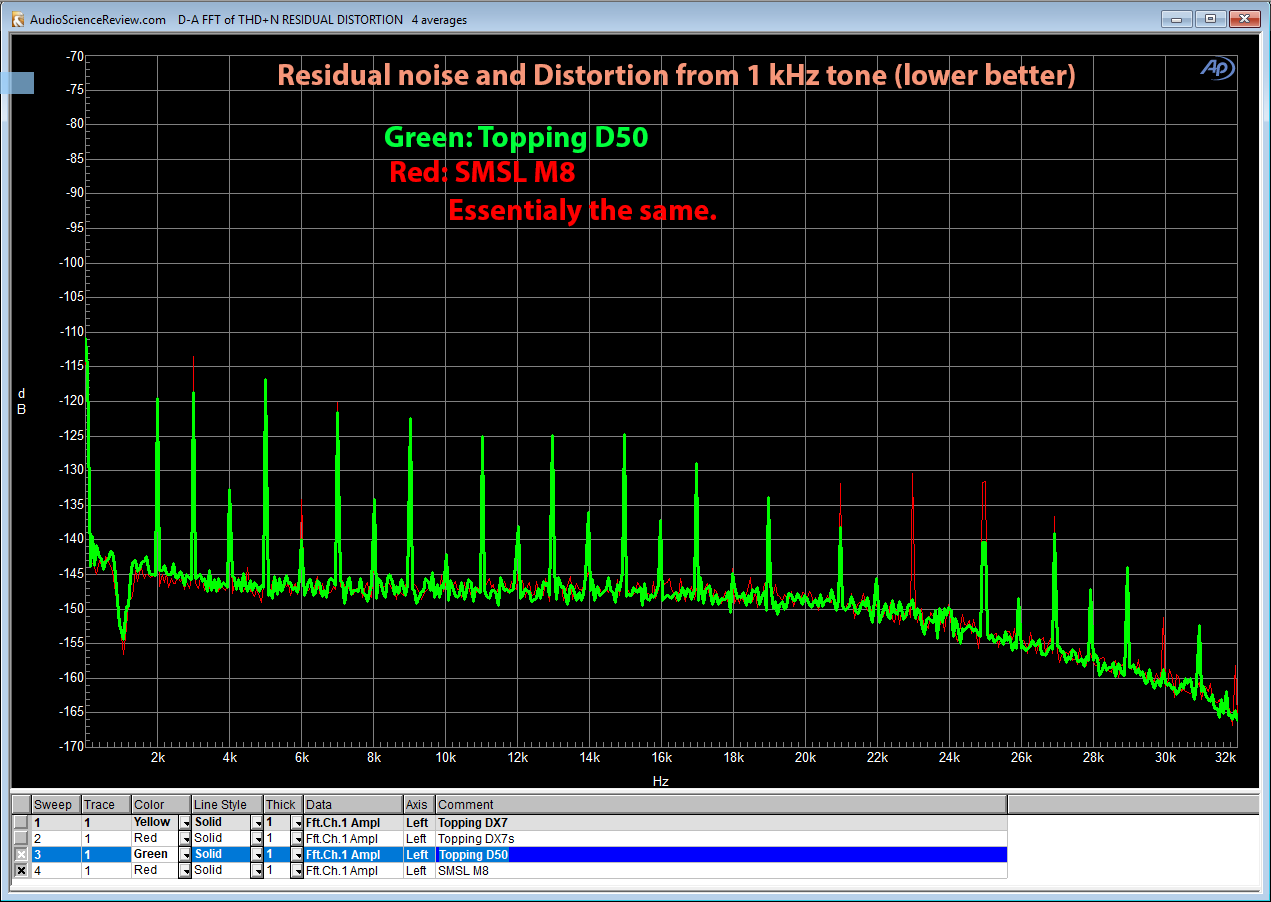Click the Green color cell for sweep 3

click(154, 854)
